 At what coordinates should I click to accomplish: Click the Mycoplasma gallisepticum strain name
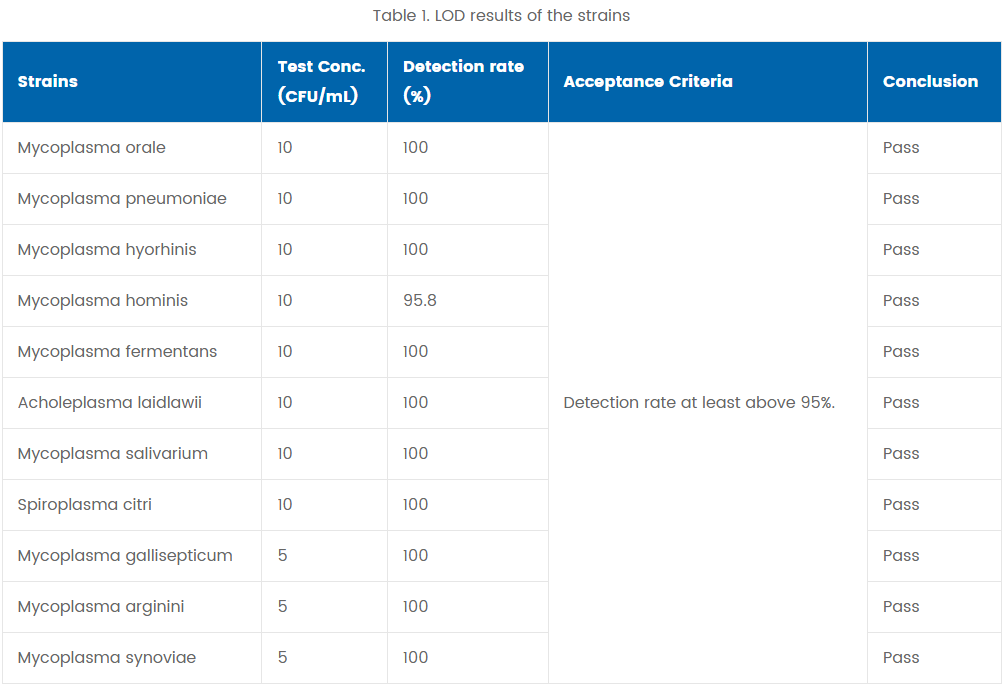click(125, 556)
